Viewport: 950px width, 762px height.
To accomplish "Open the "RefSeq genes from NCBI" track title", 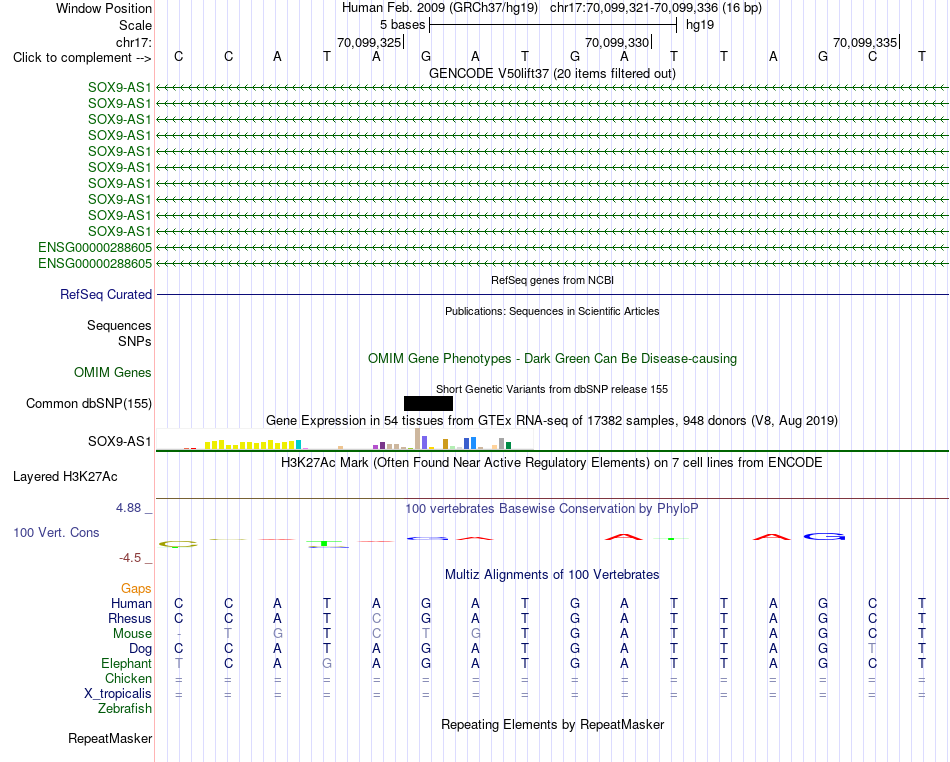I will click(552, 280).
